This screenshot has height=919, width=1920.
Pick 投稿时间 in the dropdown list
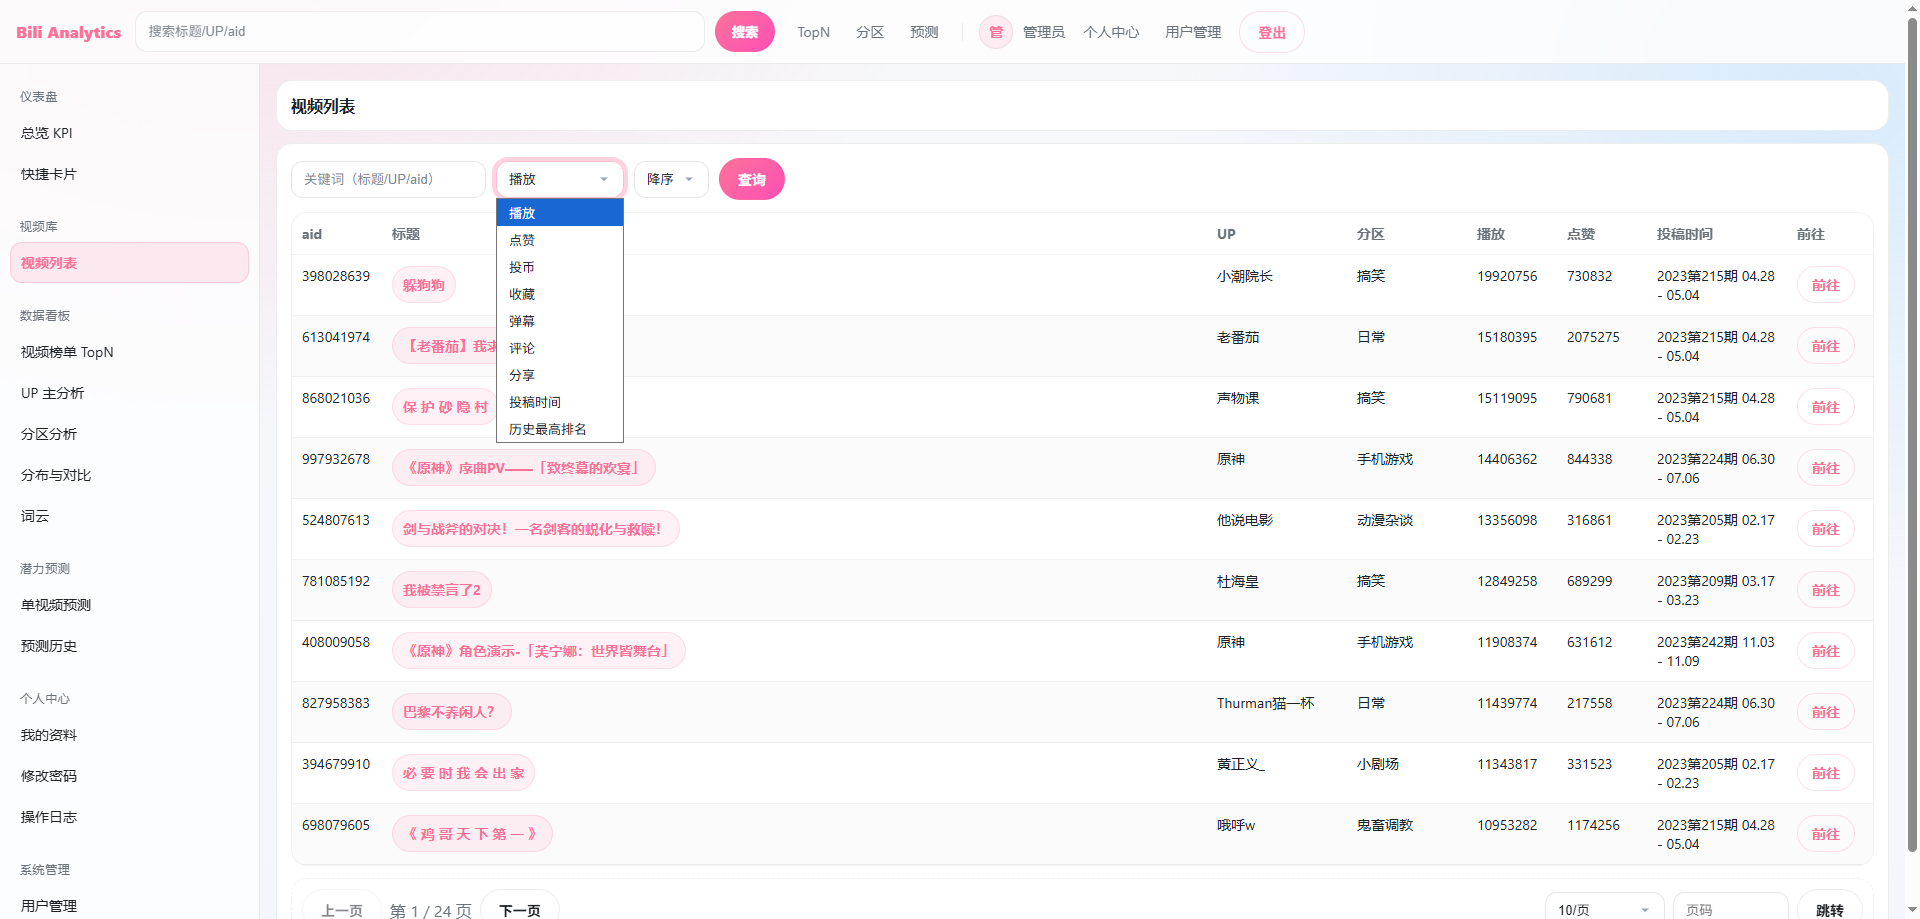(x=535, y=402)
